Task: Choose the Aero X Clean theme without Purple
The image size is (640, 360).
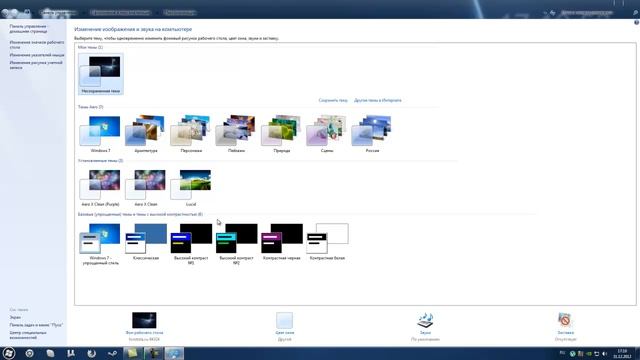Action: pyautogui.click(x=146, y=187)
